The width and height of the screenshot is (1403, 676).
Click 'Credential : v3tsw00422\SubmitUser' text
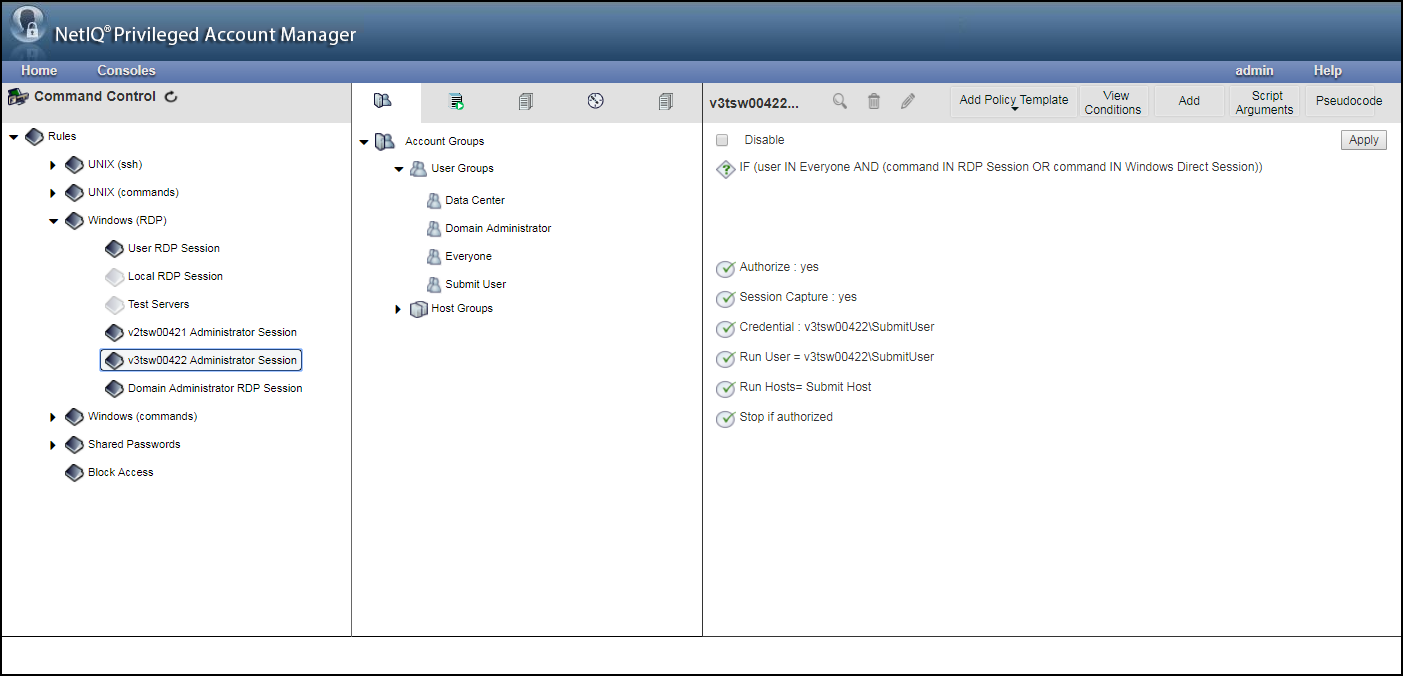click(x=837, y=327)
